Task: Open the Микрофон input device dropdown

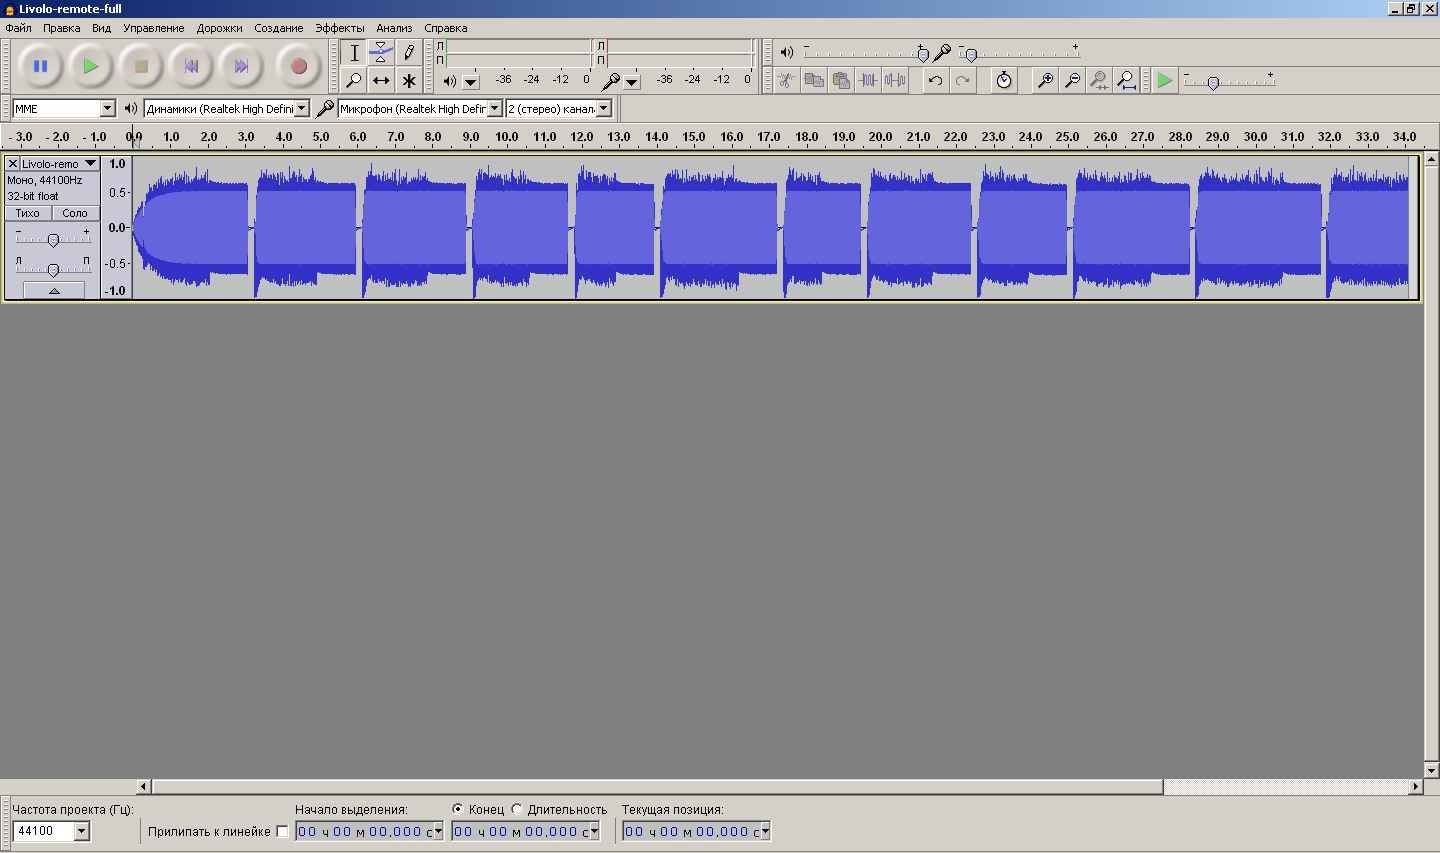Action: (x=494, y=108)
